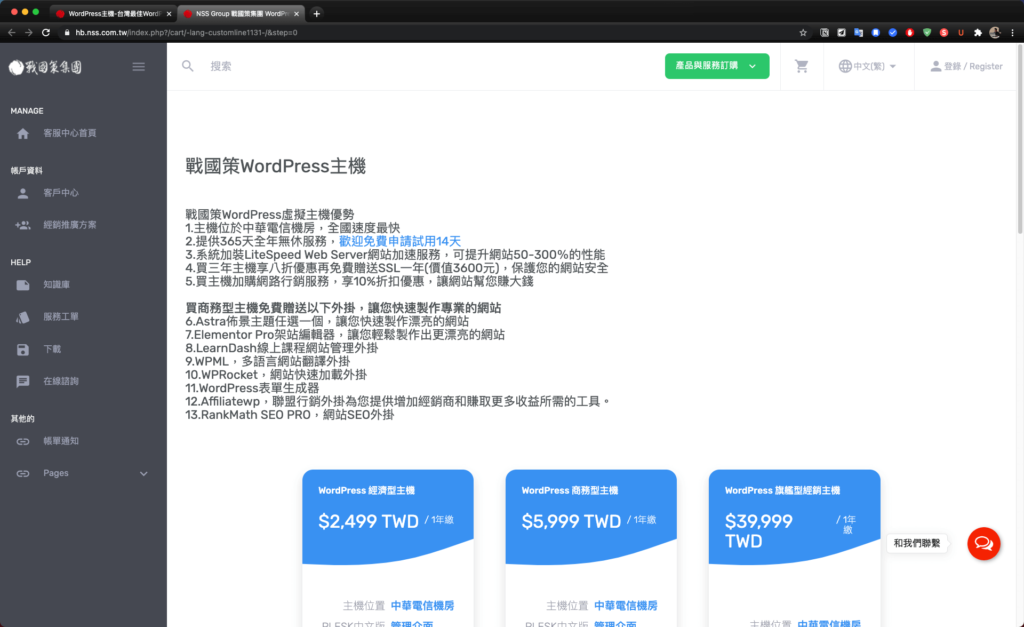Close the WordPress主機 browser tab
Image resolution: width=1024 pixels, height=627 pixels.
coord(168,13)
